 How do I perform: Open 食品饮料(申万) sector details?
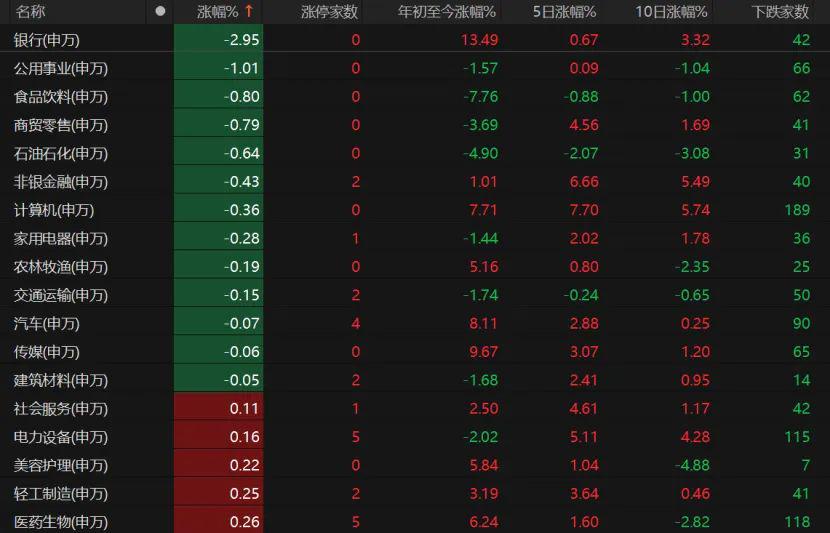coord(60,97)
